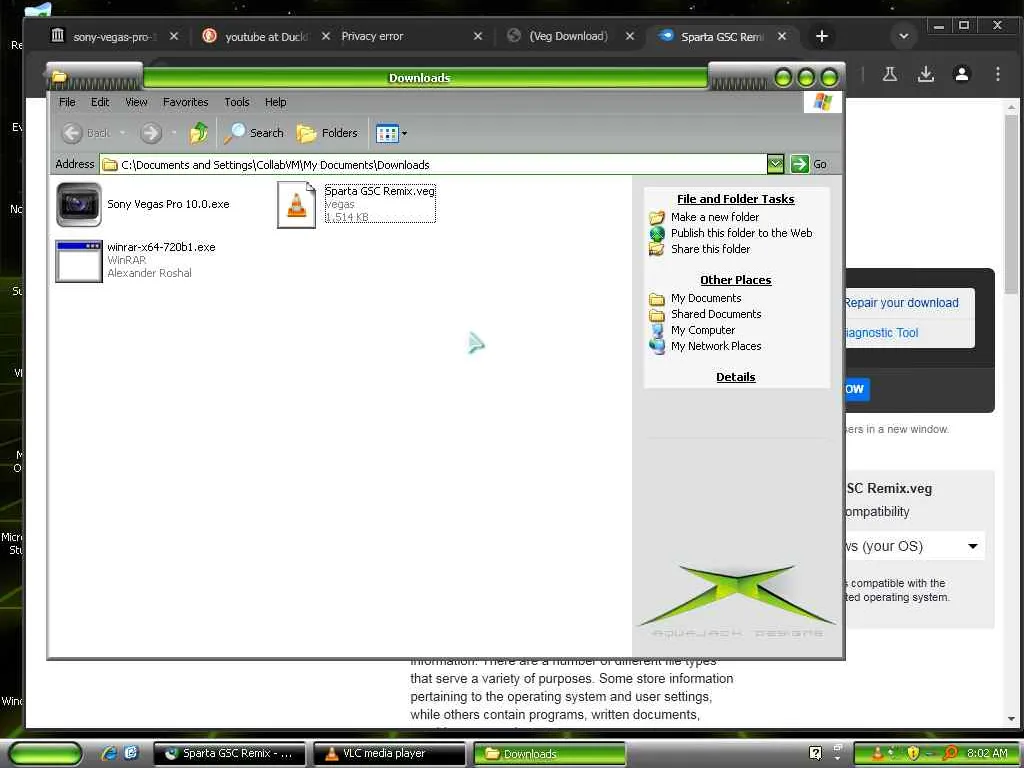Open the Favorites menu
Viewport: 1024px width, 768px height.
click(185, 102)
